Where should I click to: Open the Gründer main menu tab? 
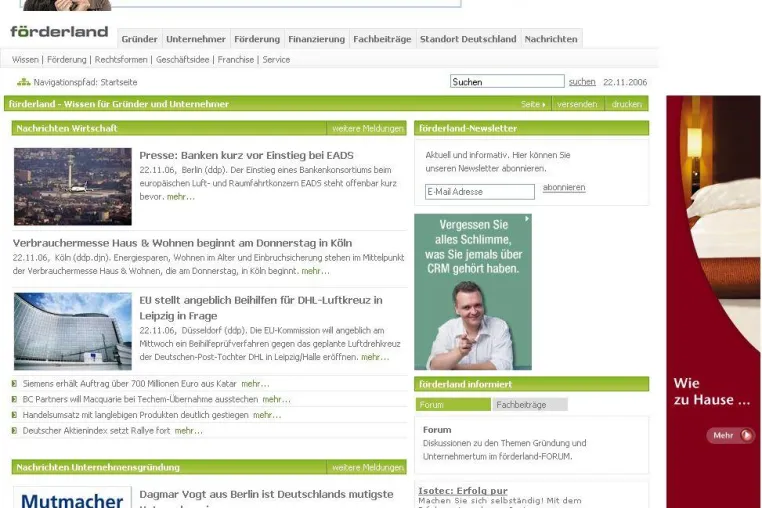139,39
